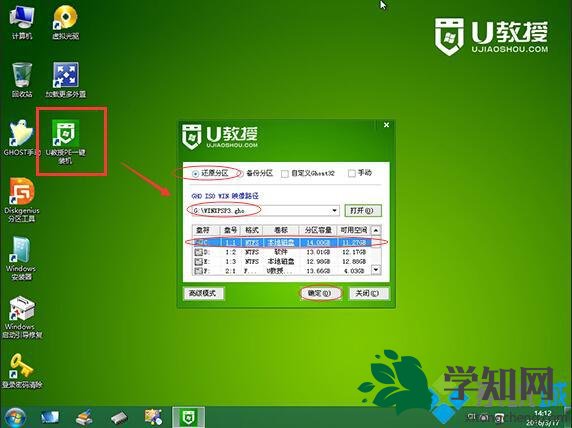Select the partition row numbered 1:2
This screenshot has height=428, width=572.
pyautogui.click(x=282, y=252)
